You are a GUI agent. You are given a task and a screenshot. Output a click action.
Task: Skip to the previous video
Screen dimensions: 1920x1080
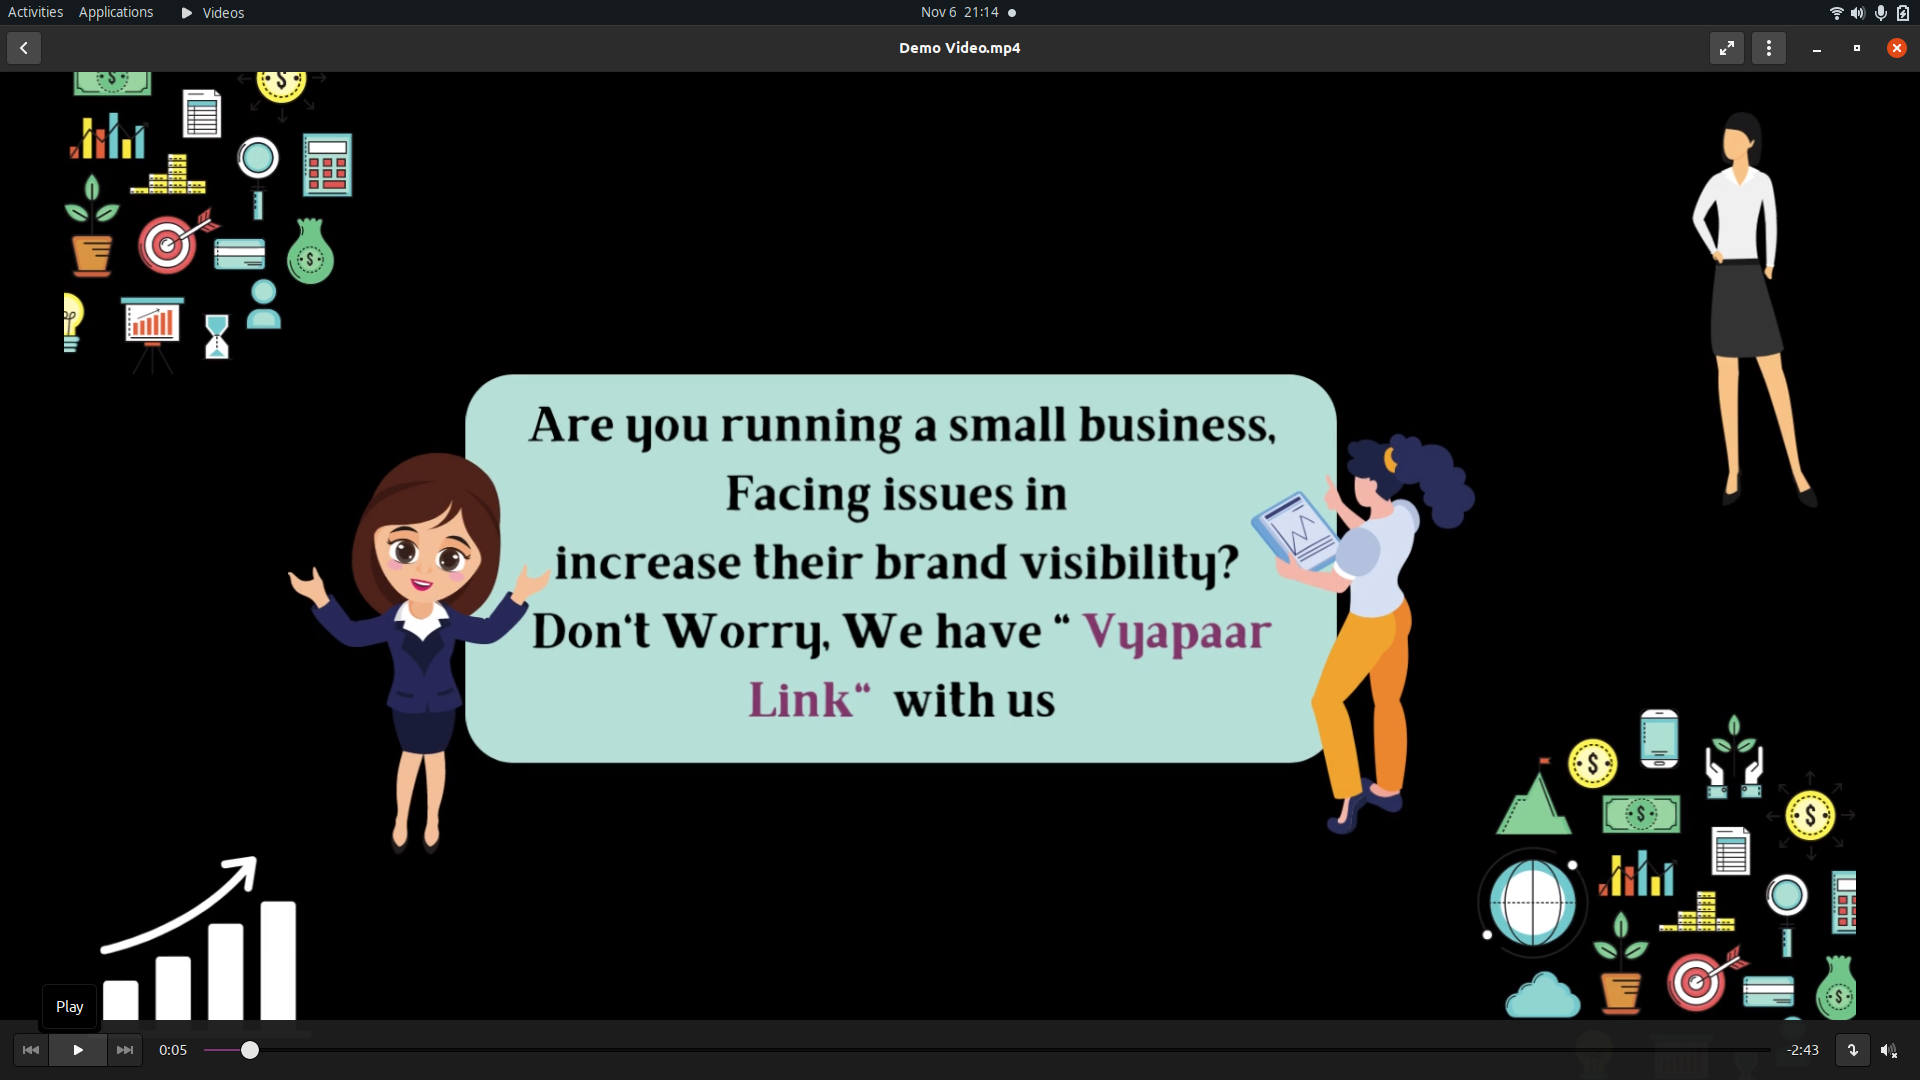pos(31,1050)
